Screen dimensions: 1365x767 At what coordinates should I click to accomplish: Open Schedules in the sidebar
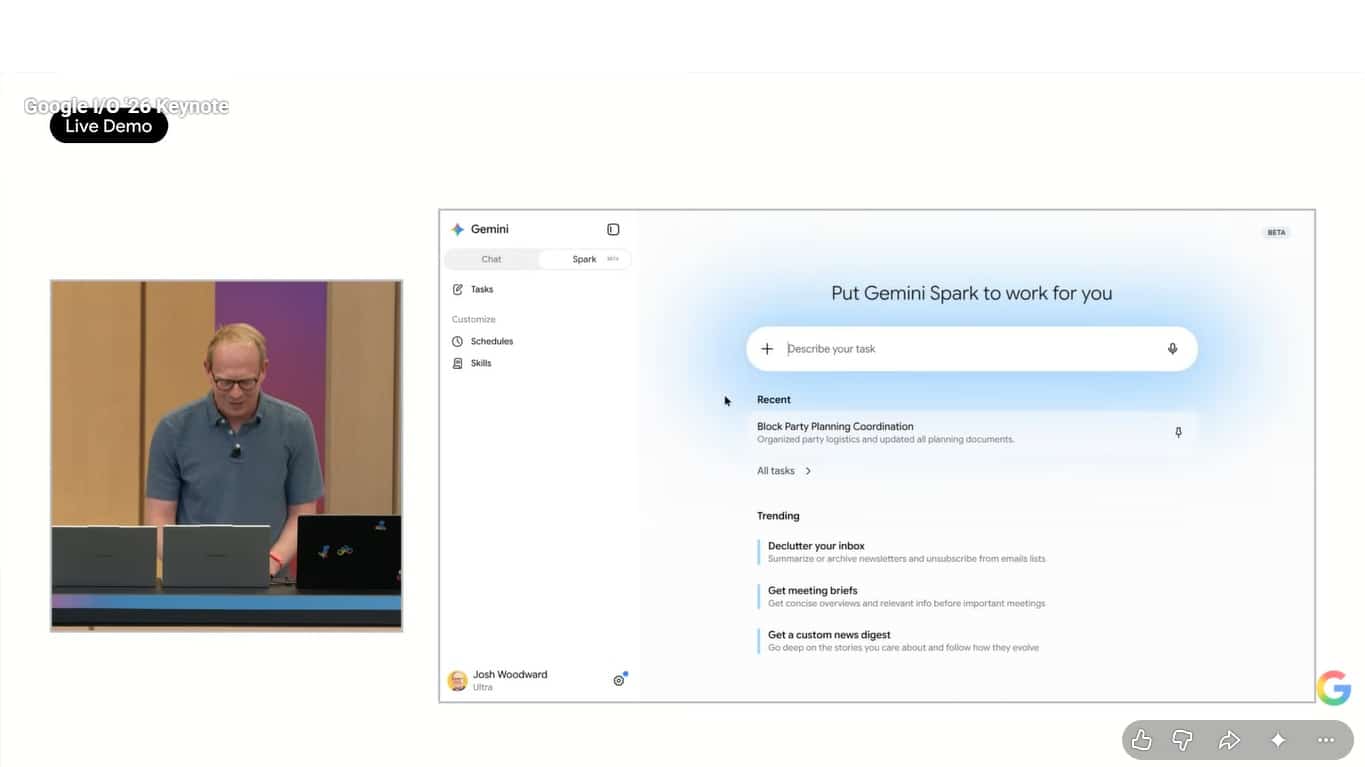coord(492,341)
